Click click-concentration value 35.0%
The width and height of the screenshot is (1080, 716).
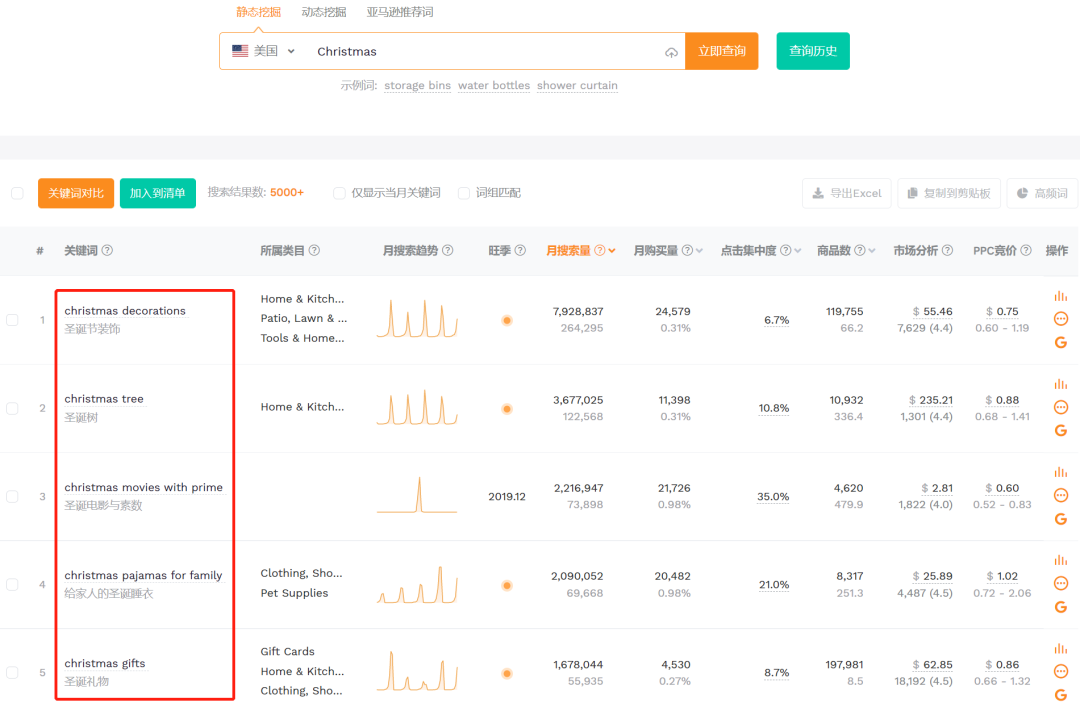(773, 496)
